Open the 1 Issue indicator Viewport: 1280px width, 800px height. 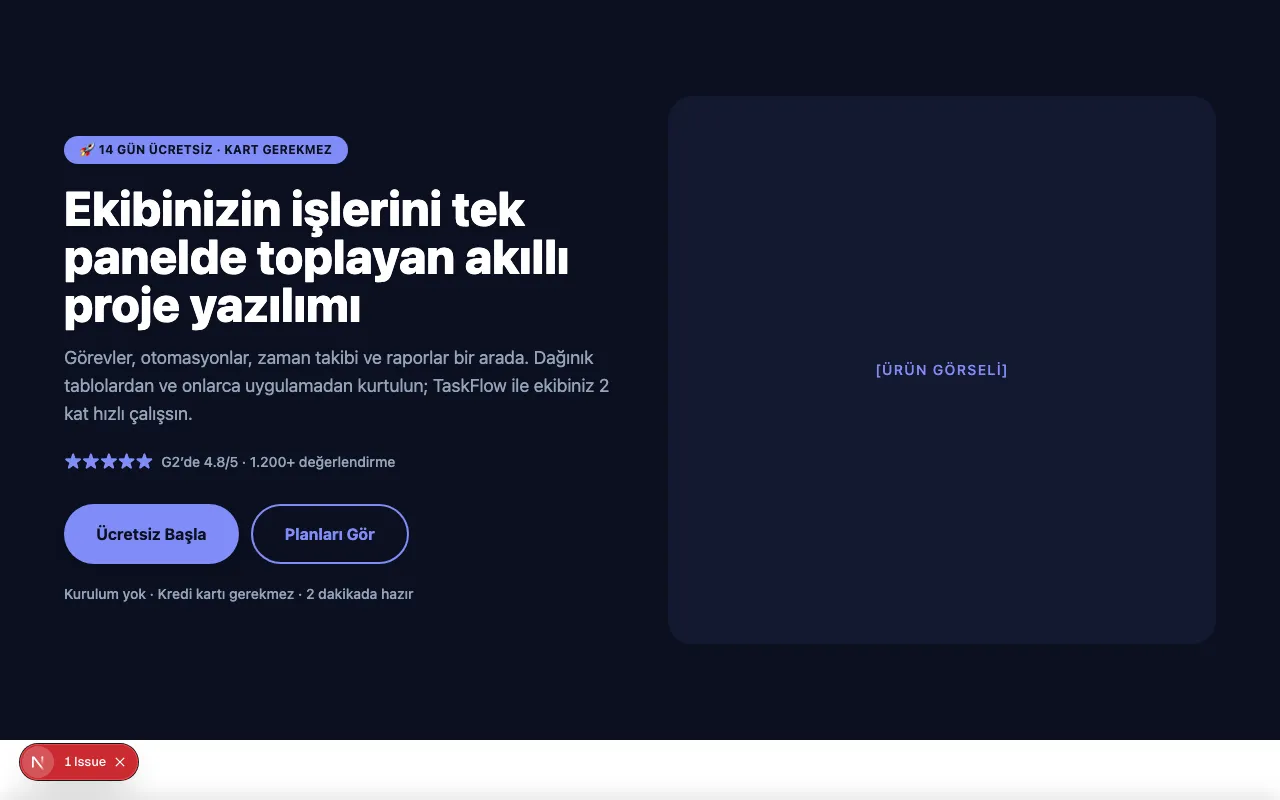click(85, 762)
